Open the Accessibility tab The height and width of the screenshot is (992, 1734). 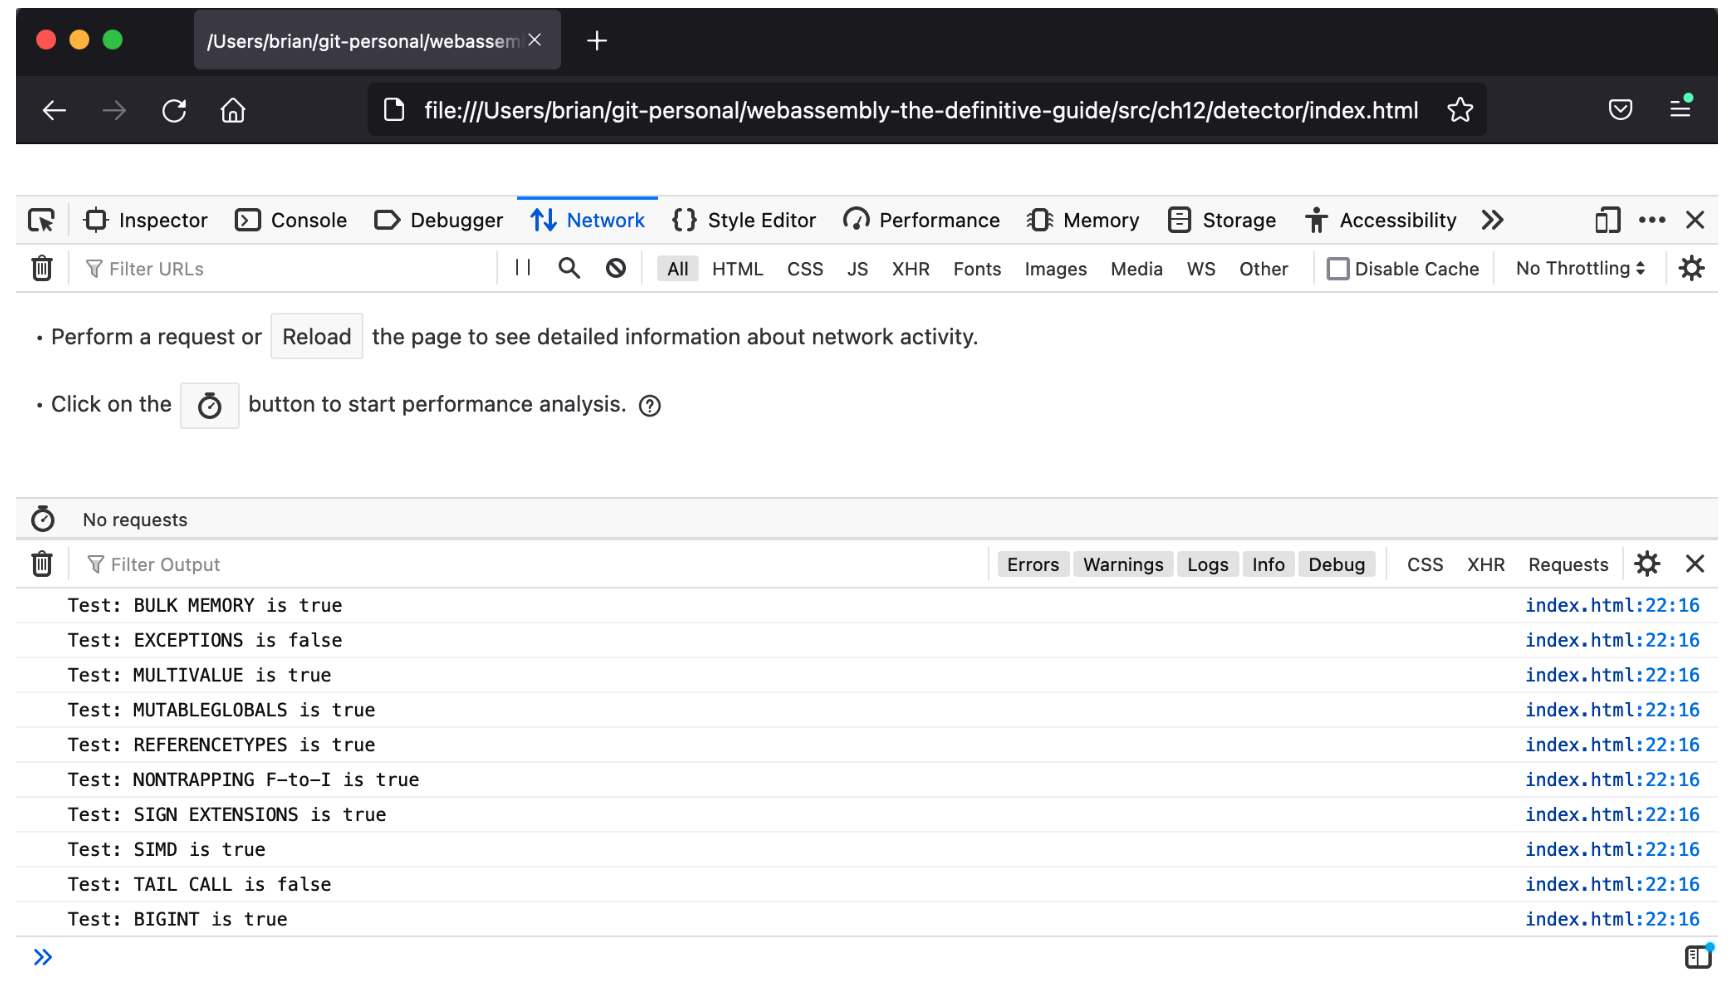pos(1381,220)
